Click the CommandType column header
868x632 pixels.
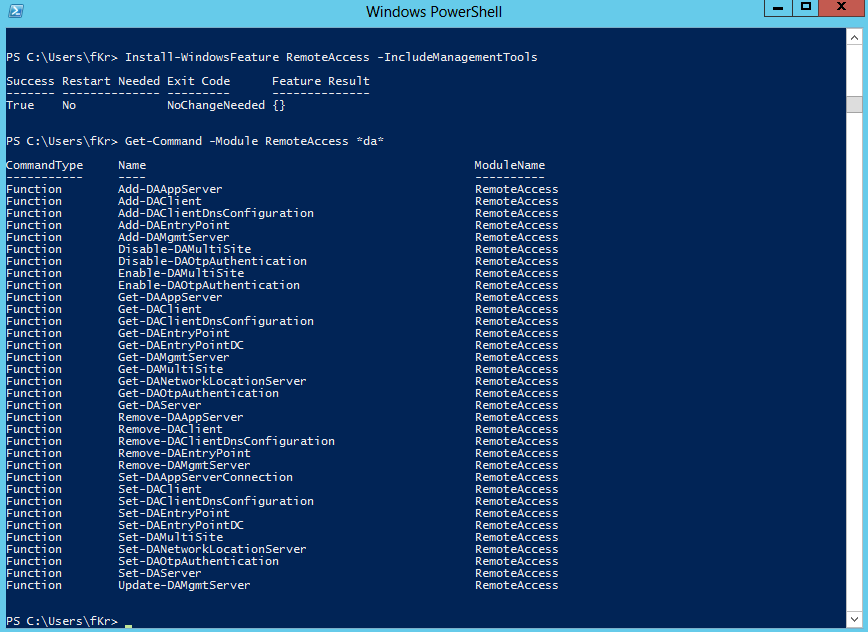tap(45, 165)
